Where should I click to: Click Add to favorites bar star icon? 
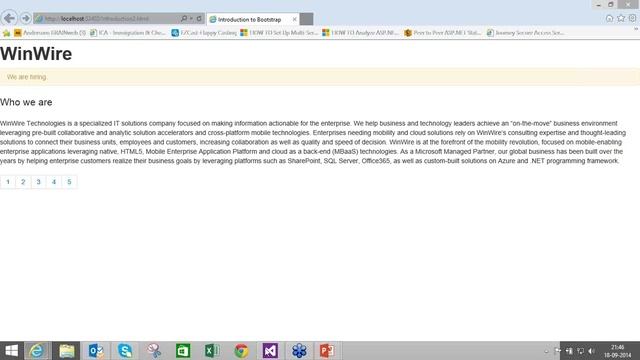coord(6,33)
